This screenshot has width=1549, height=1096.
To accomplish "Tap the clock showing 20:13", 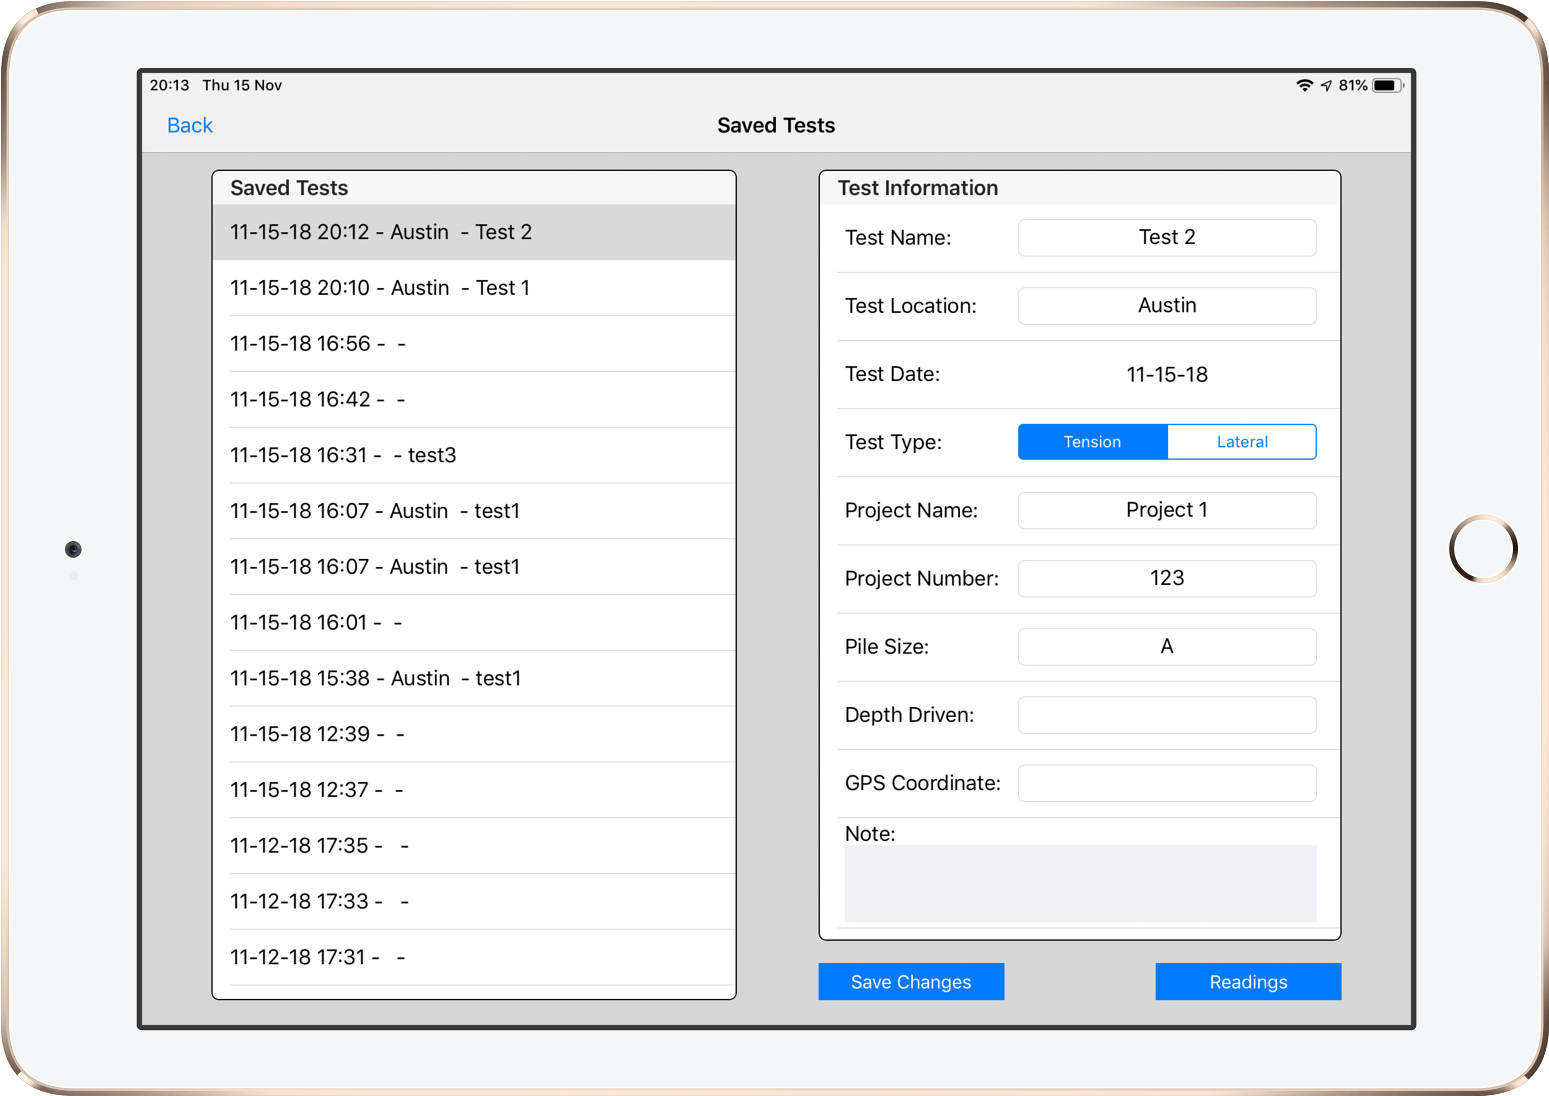I will pyautogui.click(x=169, y=86).
